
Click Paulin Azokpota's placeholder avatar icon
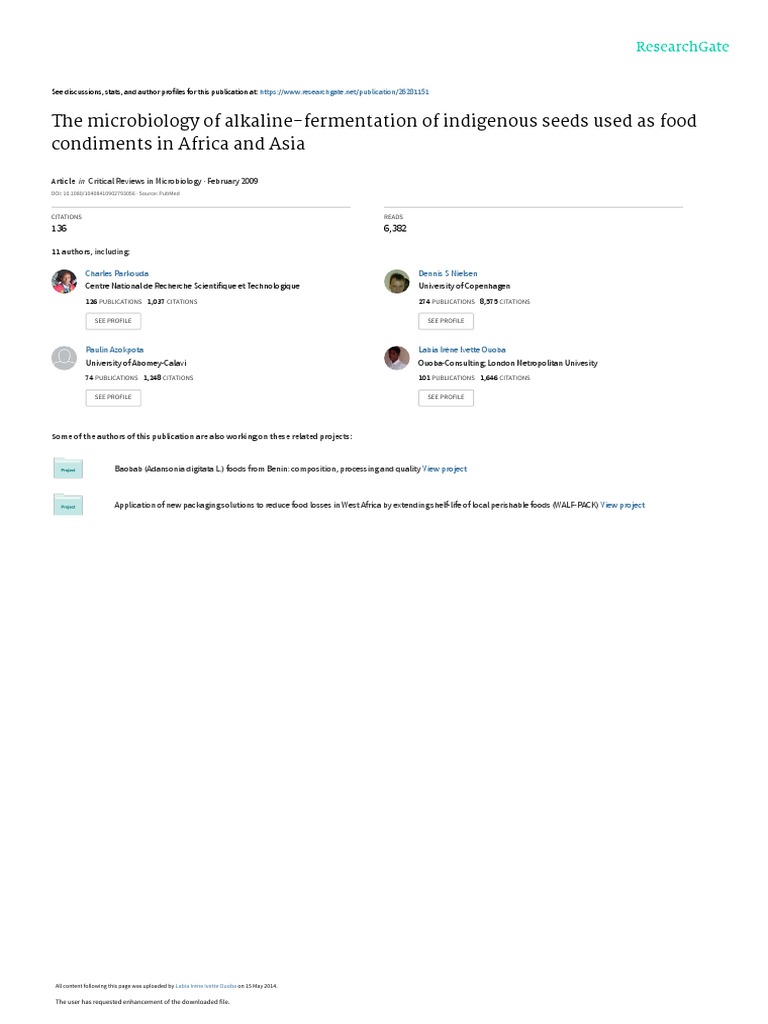click(64, 358)
